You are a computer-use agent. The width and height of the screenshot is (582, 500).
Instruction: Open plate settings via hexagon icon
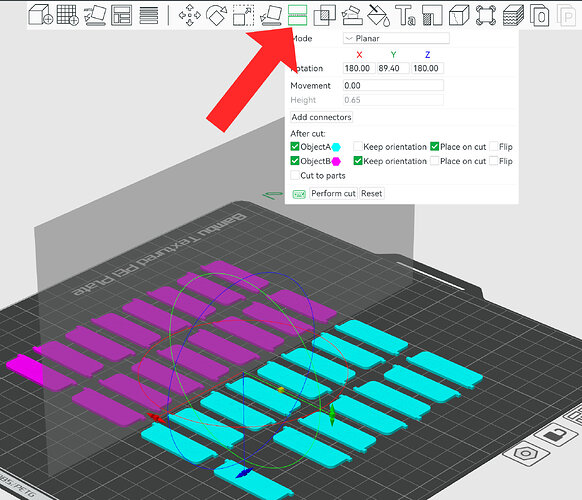tap(526, 454)
